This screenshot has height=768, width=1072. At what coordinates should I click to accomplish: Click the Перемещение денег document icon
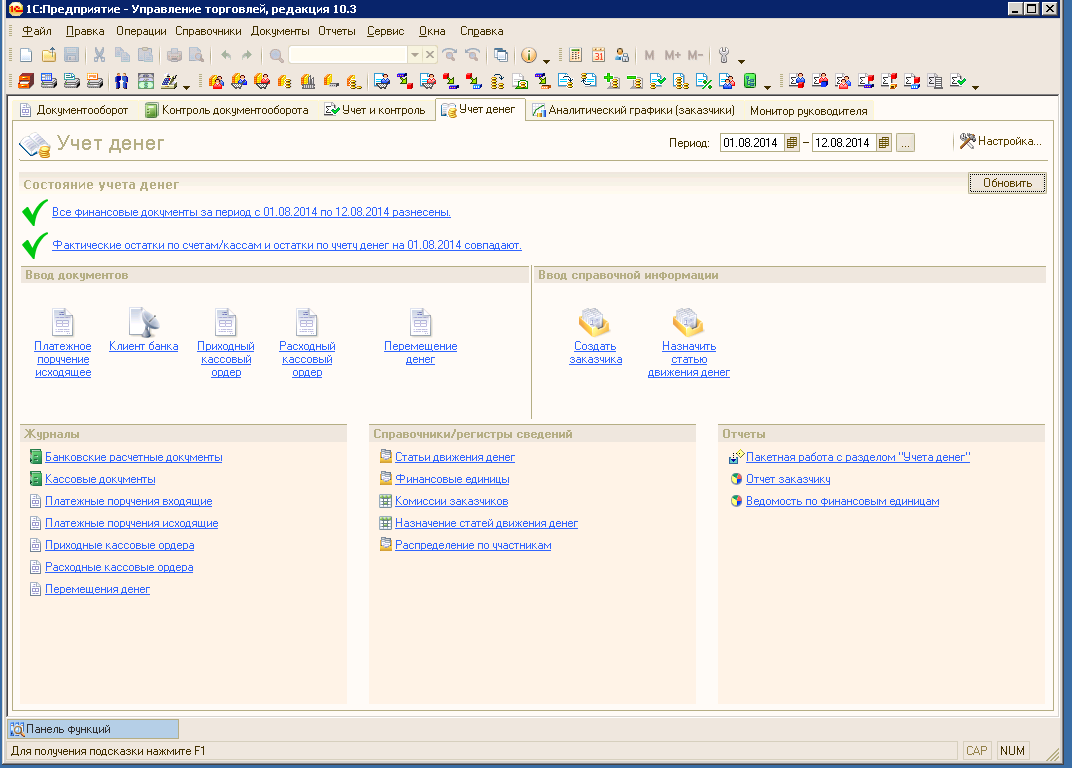(420, 322)
